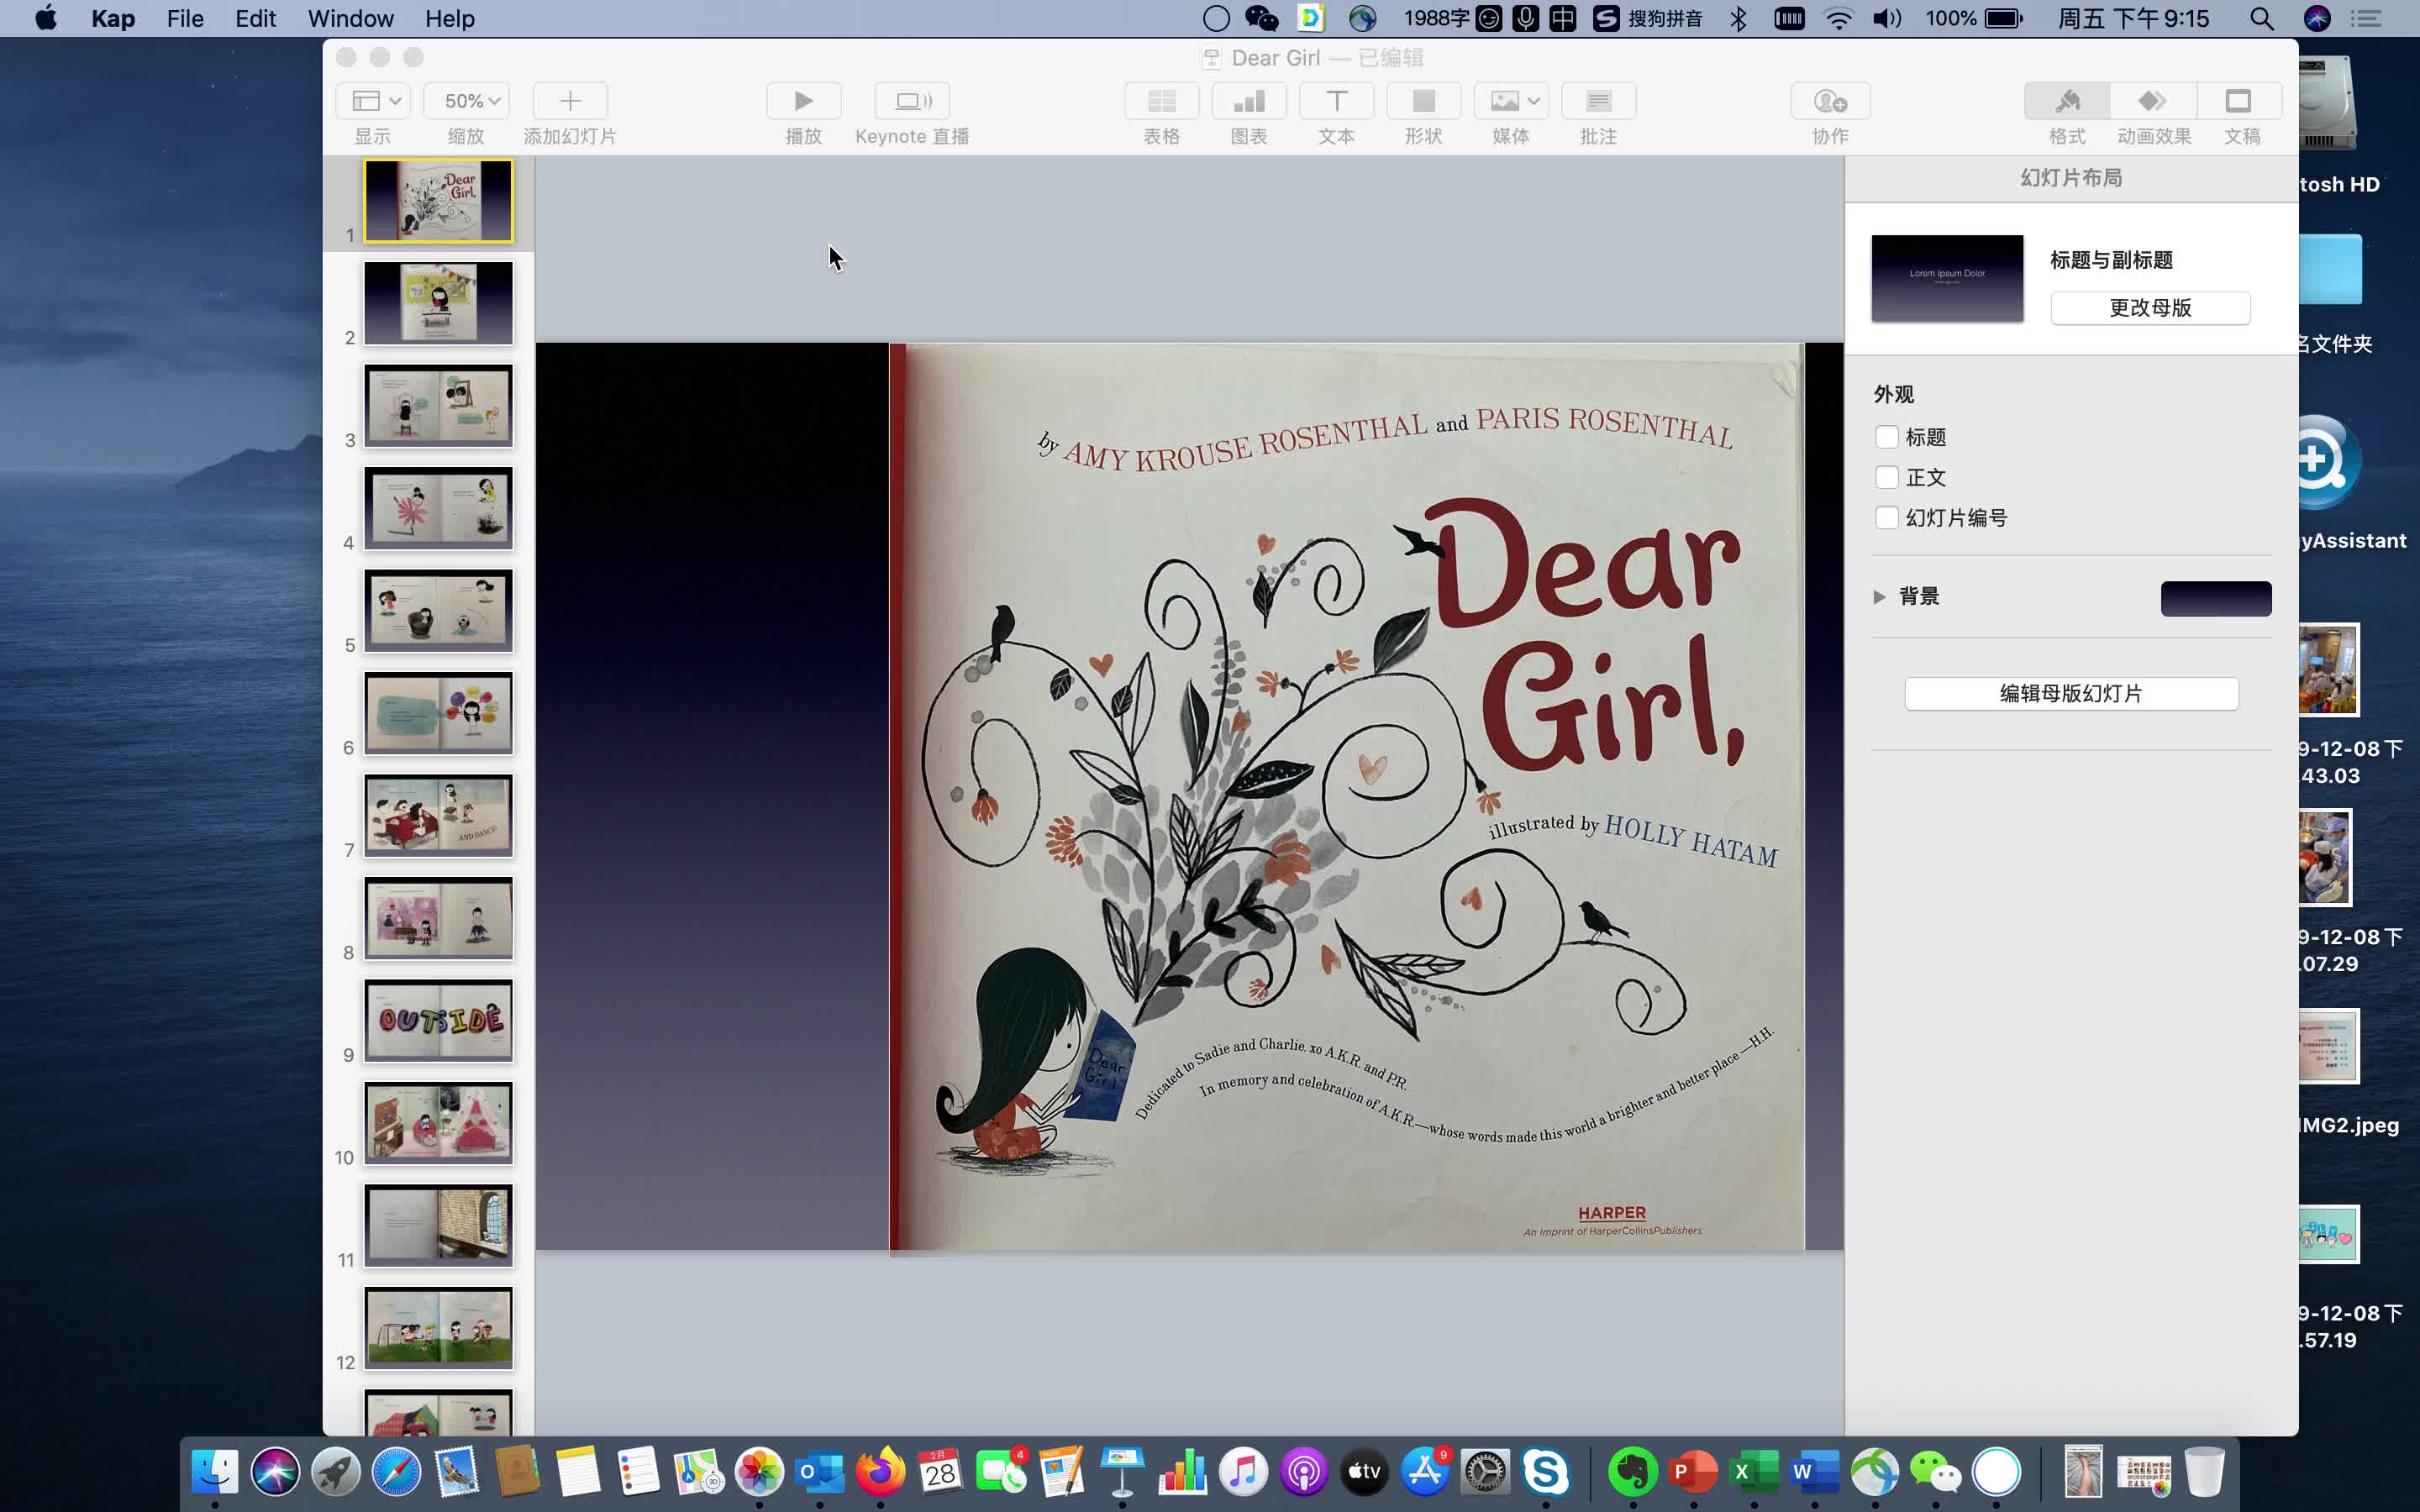Open Microsoft Excel from the Dock

point(1754,1471)
